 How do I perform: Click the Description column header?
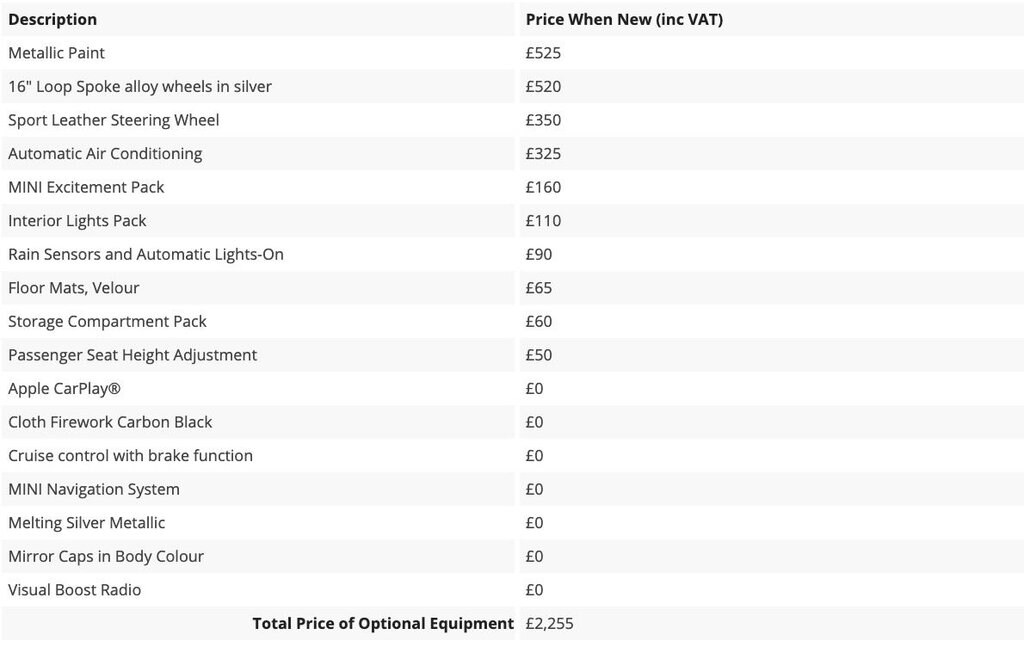(53, 19)
